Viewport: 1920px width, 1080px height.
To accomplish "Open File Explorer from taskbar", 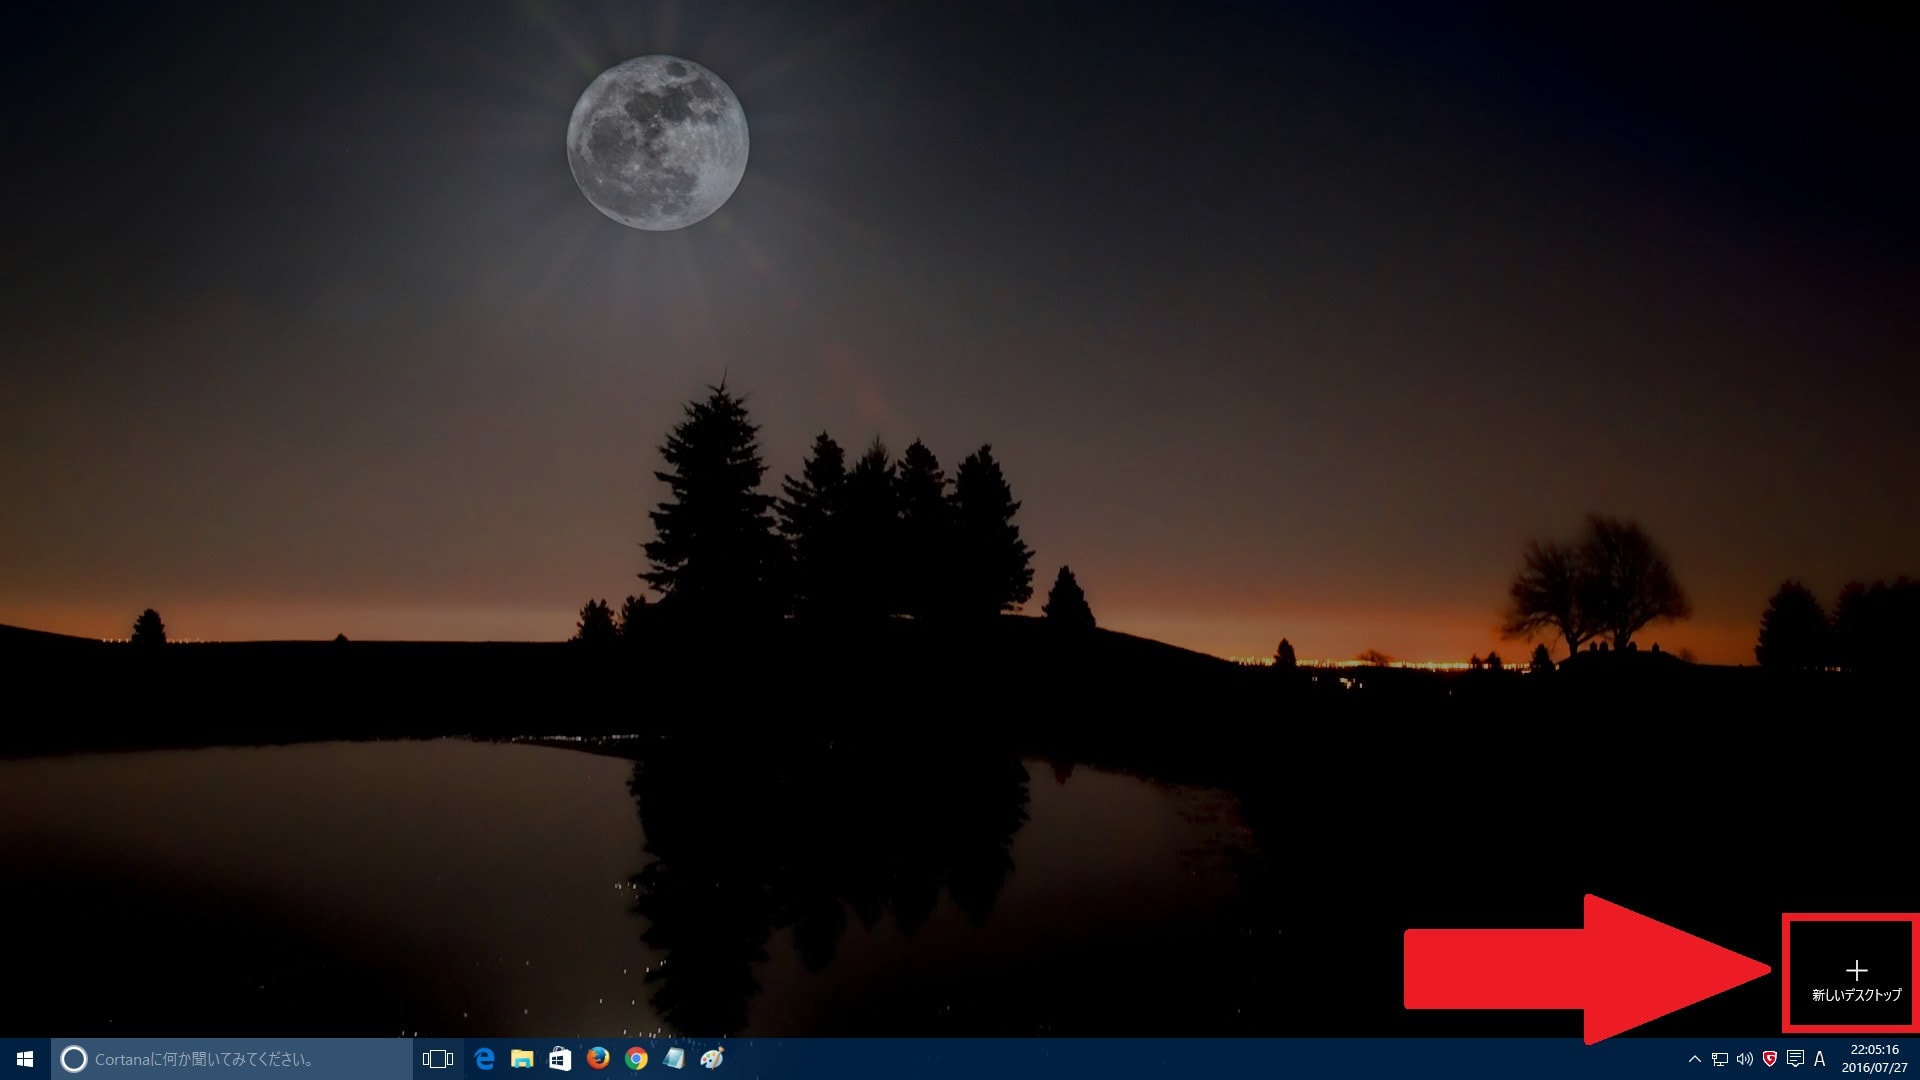I will point(522,1059).
